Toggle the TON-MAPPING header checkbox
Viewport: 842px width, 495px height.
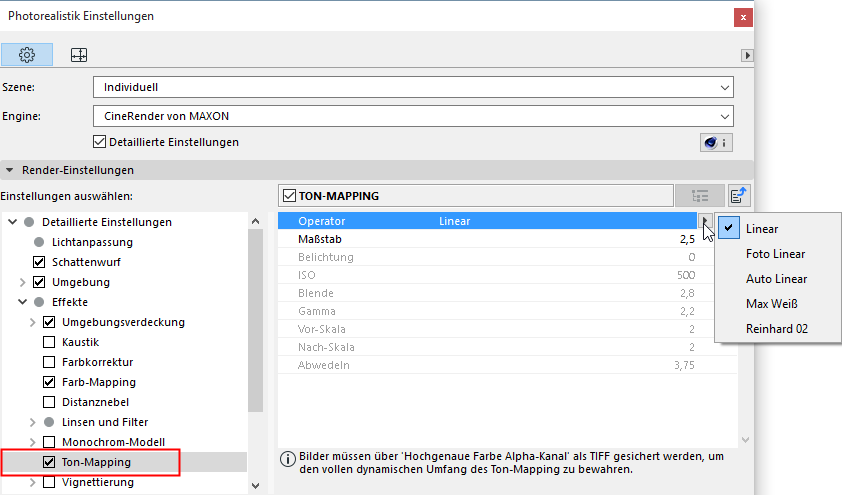[289, 196]
